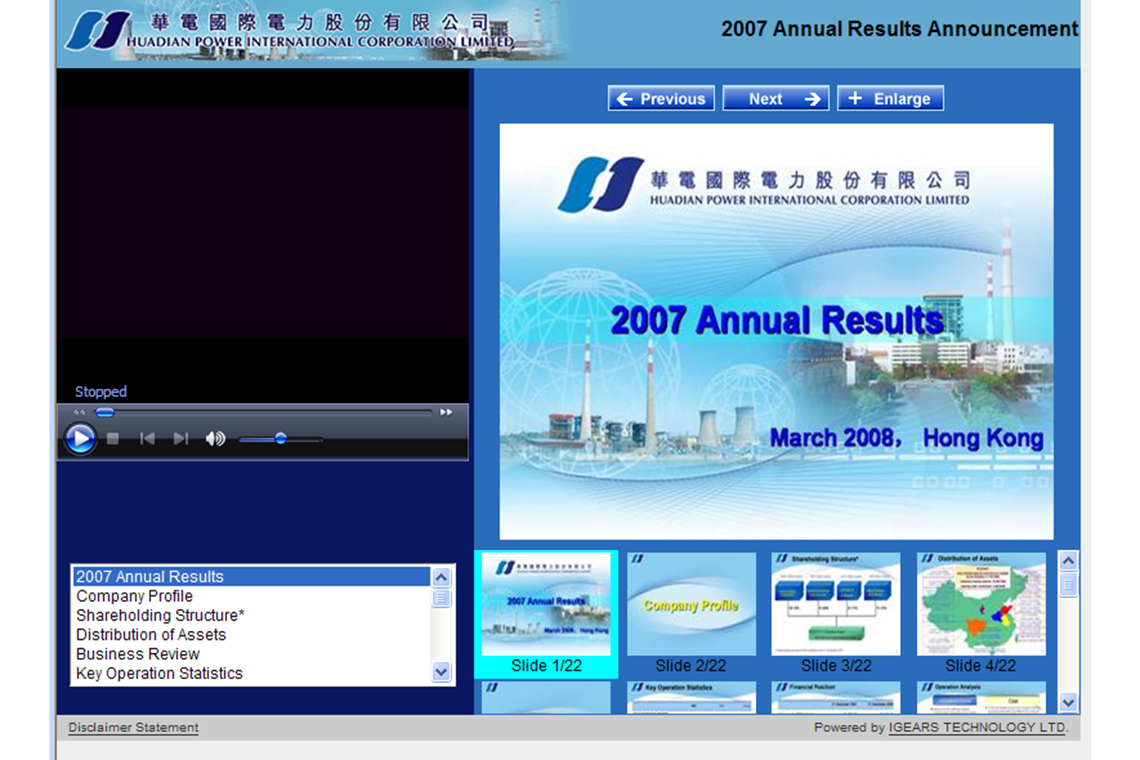Skip to previous media track

(x=147, y=439)
